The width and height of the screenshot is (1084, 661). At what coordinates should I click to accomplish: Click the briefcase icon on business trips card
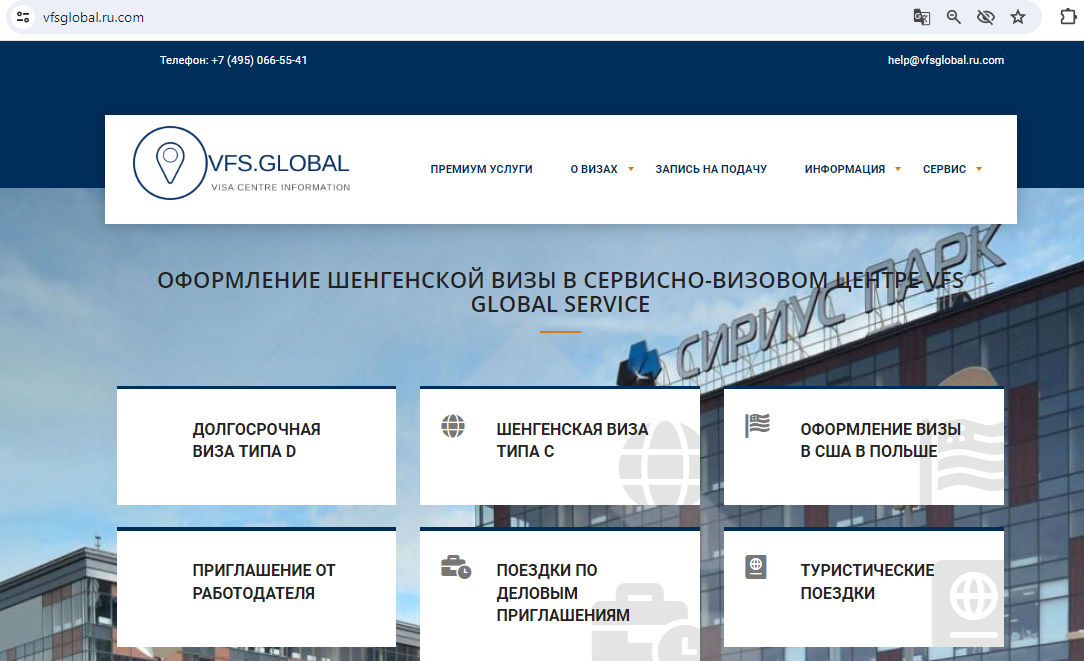[x=456, y=567]
